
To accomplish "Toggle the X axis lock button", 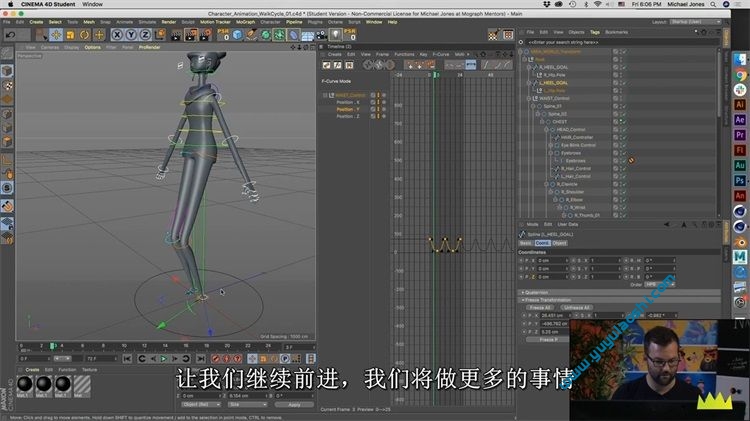I will click(x=117, y=35).
